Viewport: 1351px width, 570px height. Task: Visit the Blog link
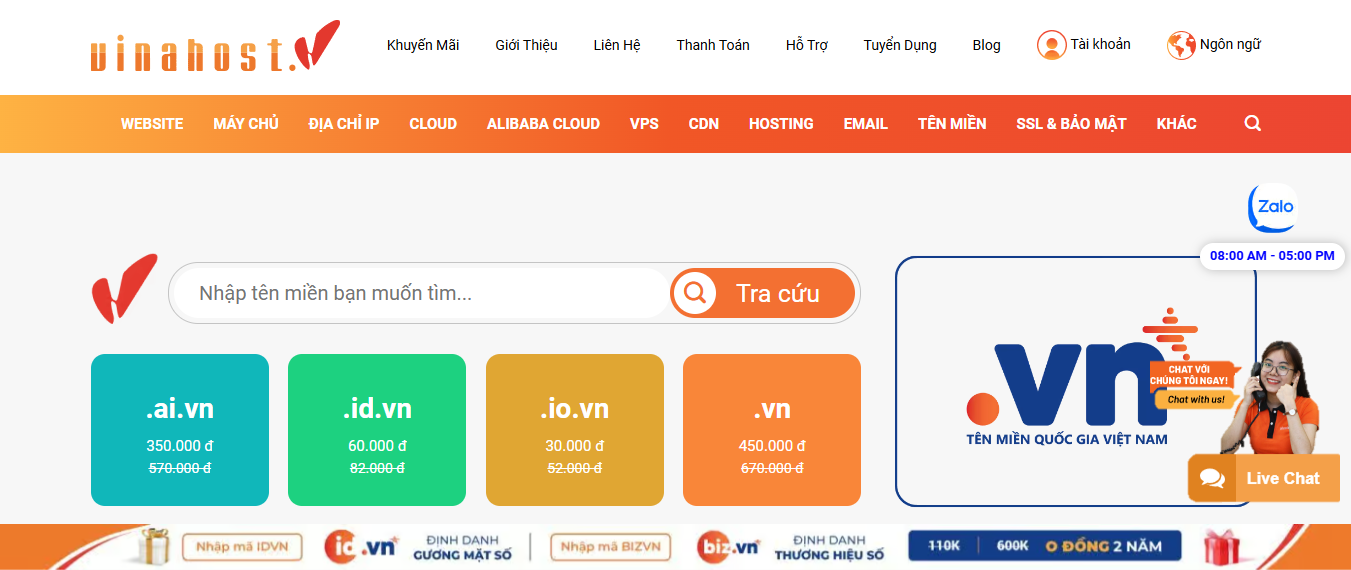[986, 45]
